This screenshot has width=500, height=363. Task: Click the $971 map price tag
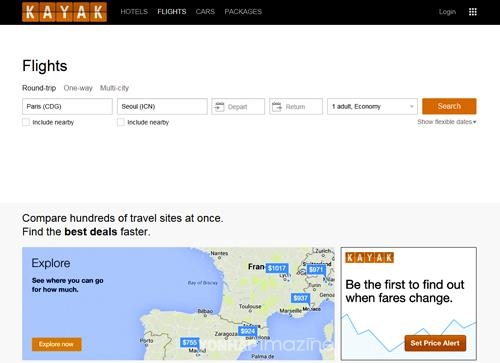pos(316,269)
